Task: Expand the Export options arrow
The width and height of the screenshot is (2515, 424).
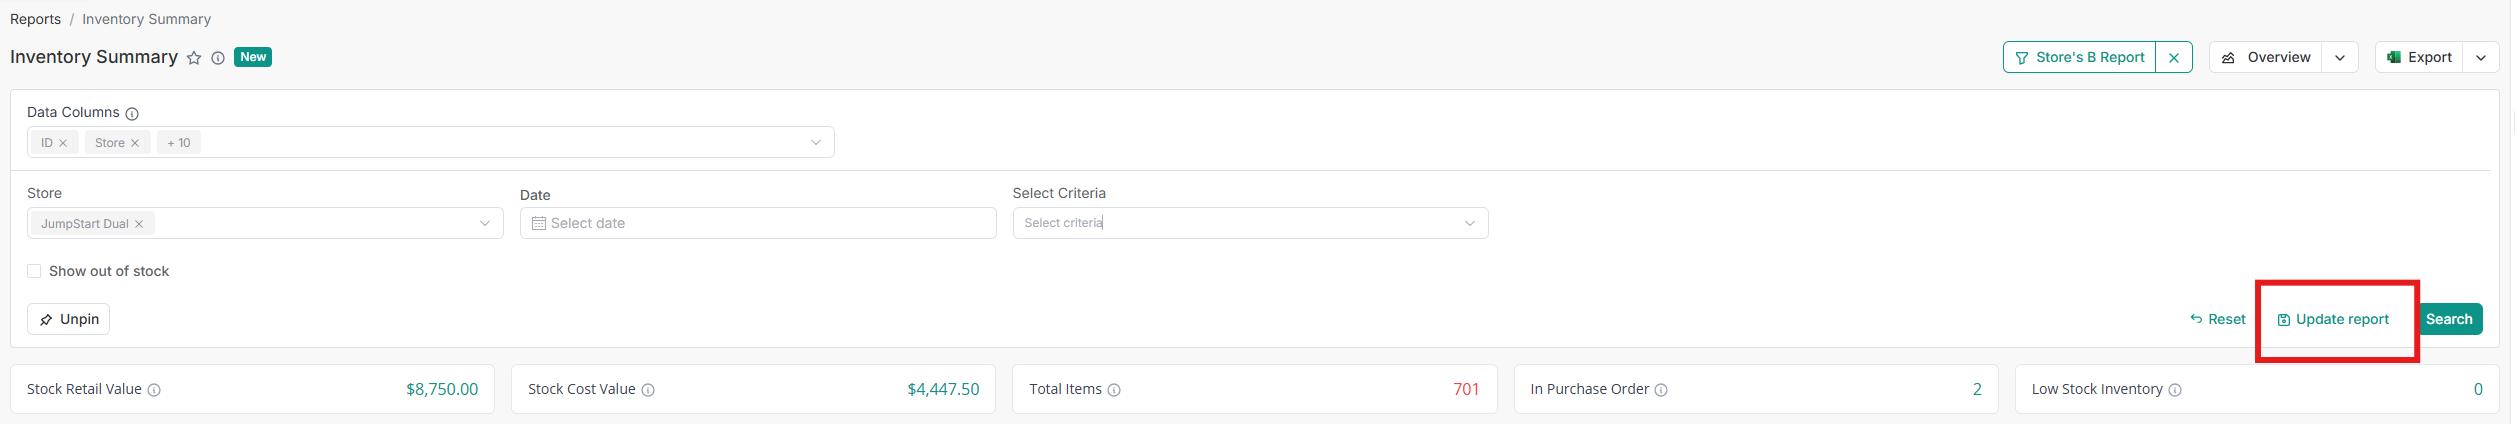Action: coord(2481,58)
